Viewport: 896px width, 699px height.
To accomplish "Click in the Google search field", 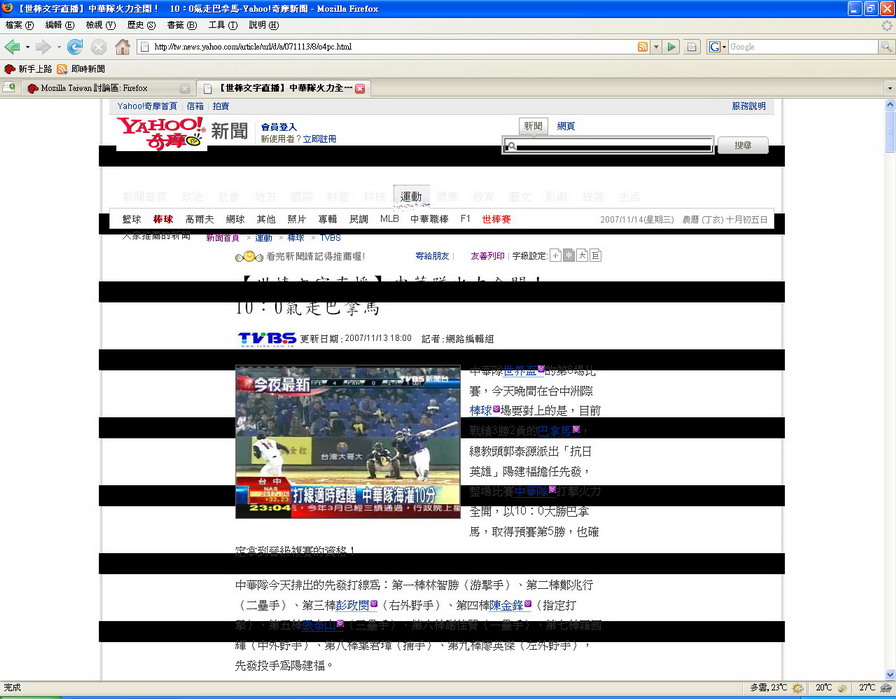I will [x=803, y=47].
